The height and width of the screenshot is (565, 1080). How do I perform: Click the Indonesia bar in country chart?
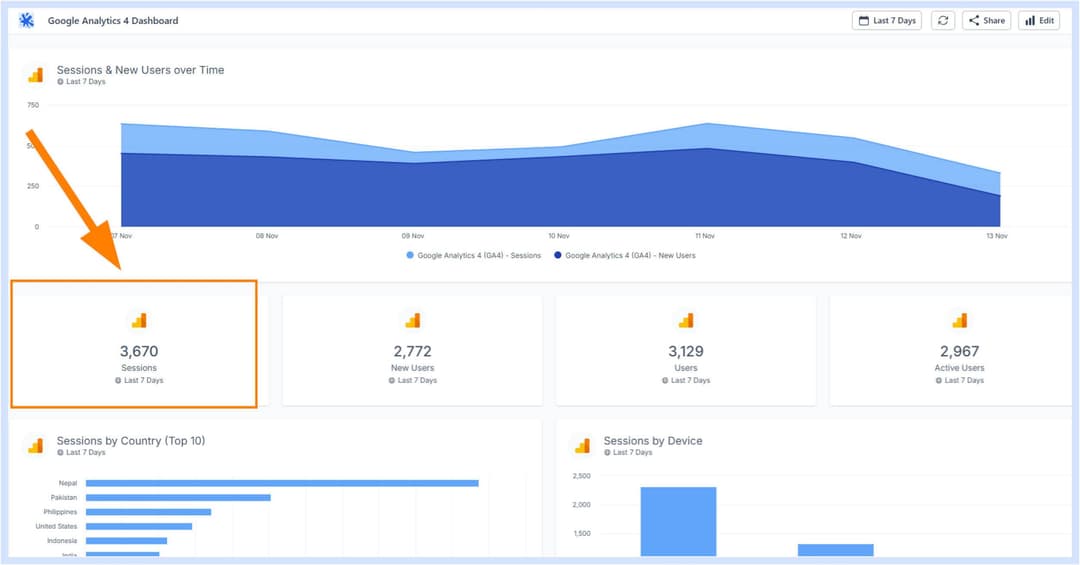[x=127, y=541]
